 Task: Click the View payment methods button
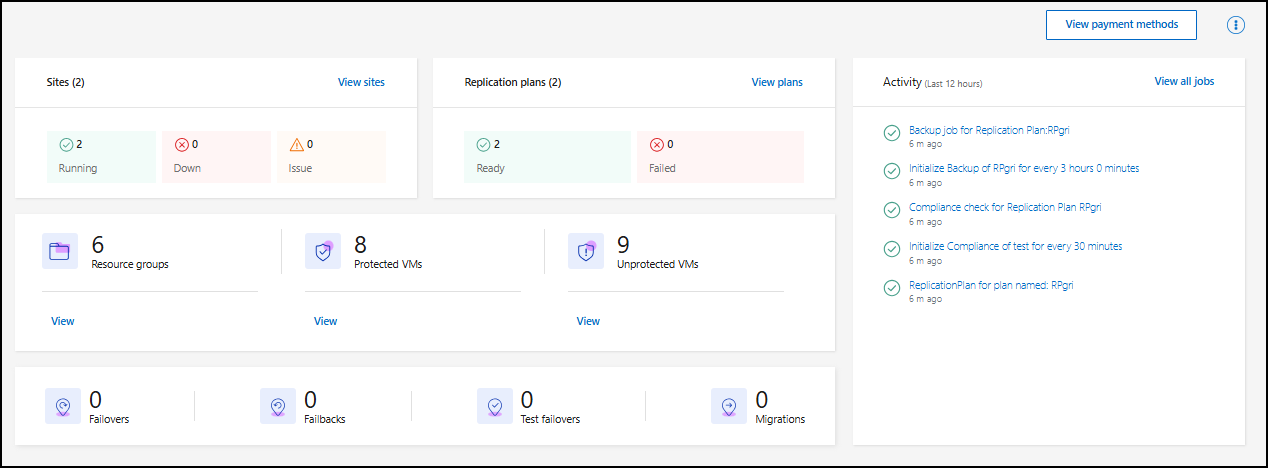click(1121, 25)
